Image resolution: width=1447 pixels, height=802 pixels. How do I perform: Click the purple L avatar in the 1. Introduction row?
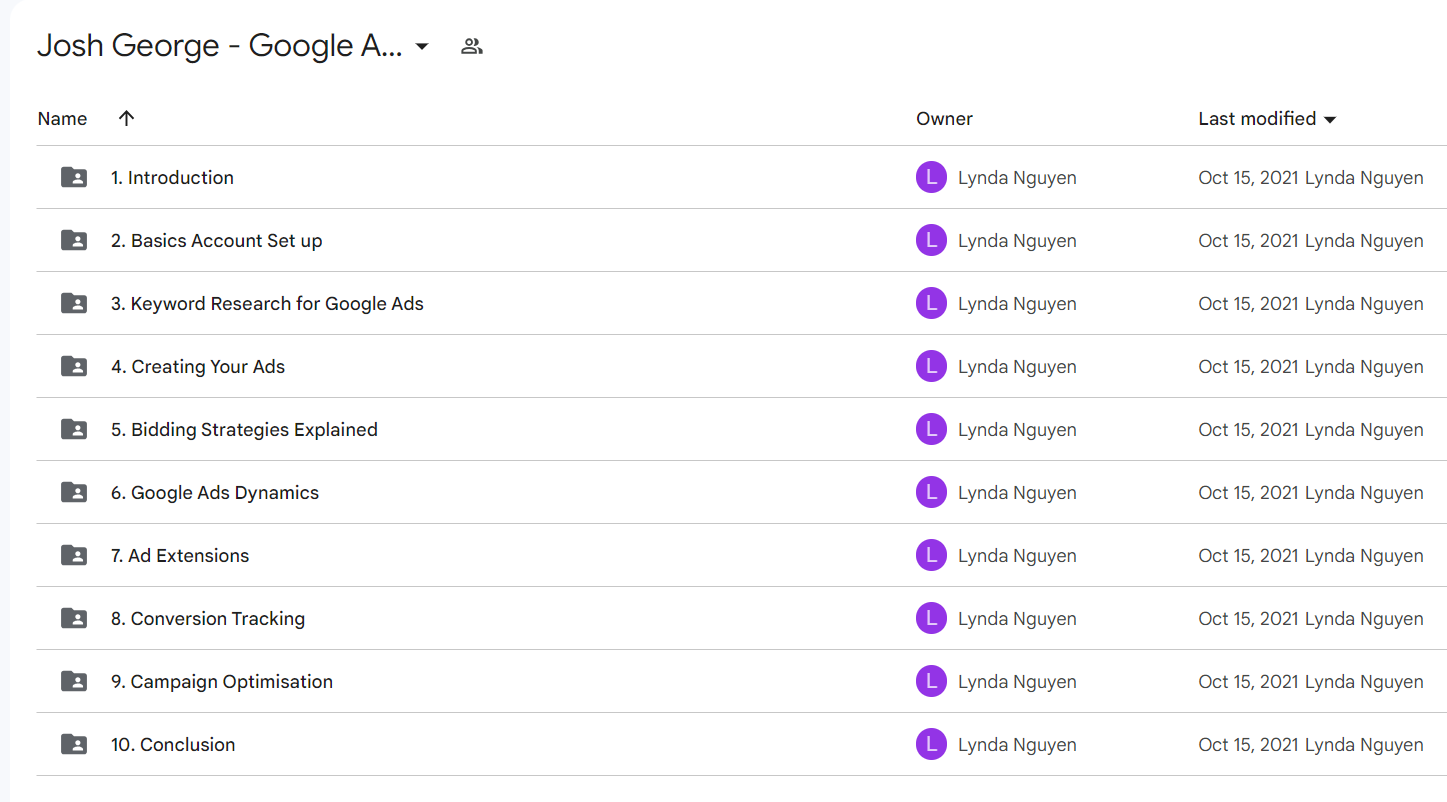[x=931, y=177]
